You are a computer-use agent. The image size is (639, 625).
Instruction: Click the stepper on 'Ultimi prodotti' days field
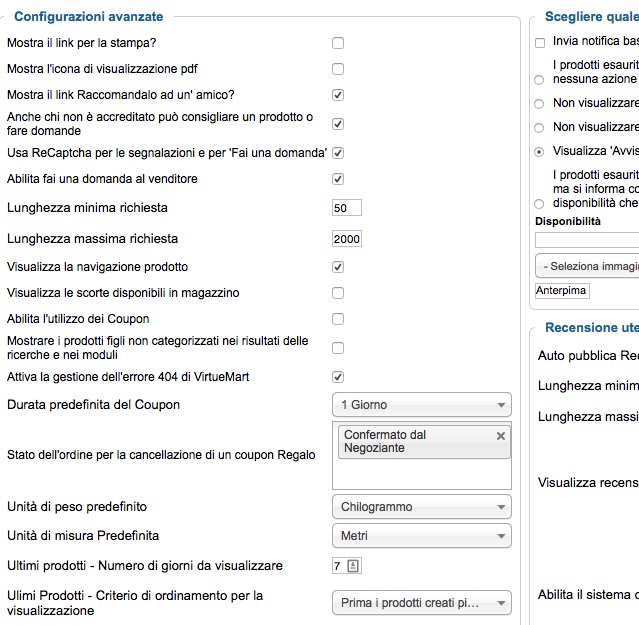click(x=353, y=566)
